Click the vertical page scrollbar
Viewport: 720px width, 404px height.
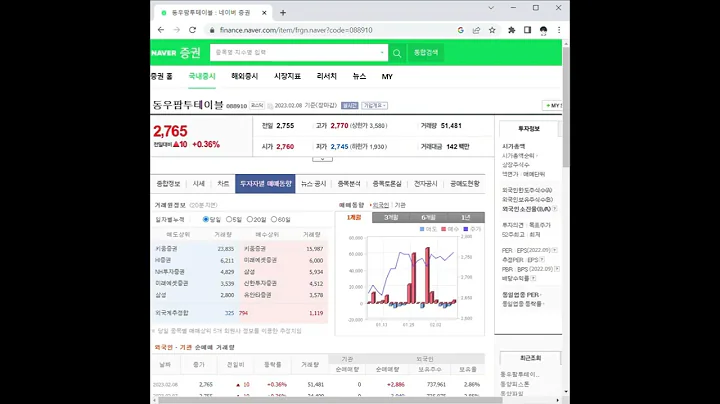(566, 107)
